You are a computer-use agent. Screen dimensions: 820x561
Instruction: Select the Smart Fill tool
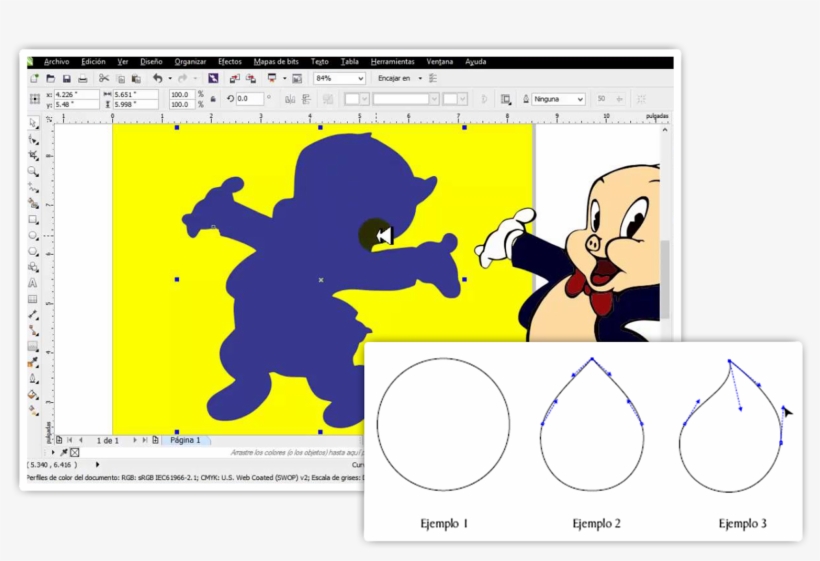(x=33, y=203)
